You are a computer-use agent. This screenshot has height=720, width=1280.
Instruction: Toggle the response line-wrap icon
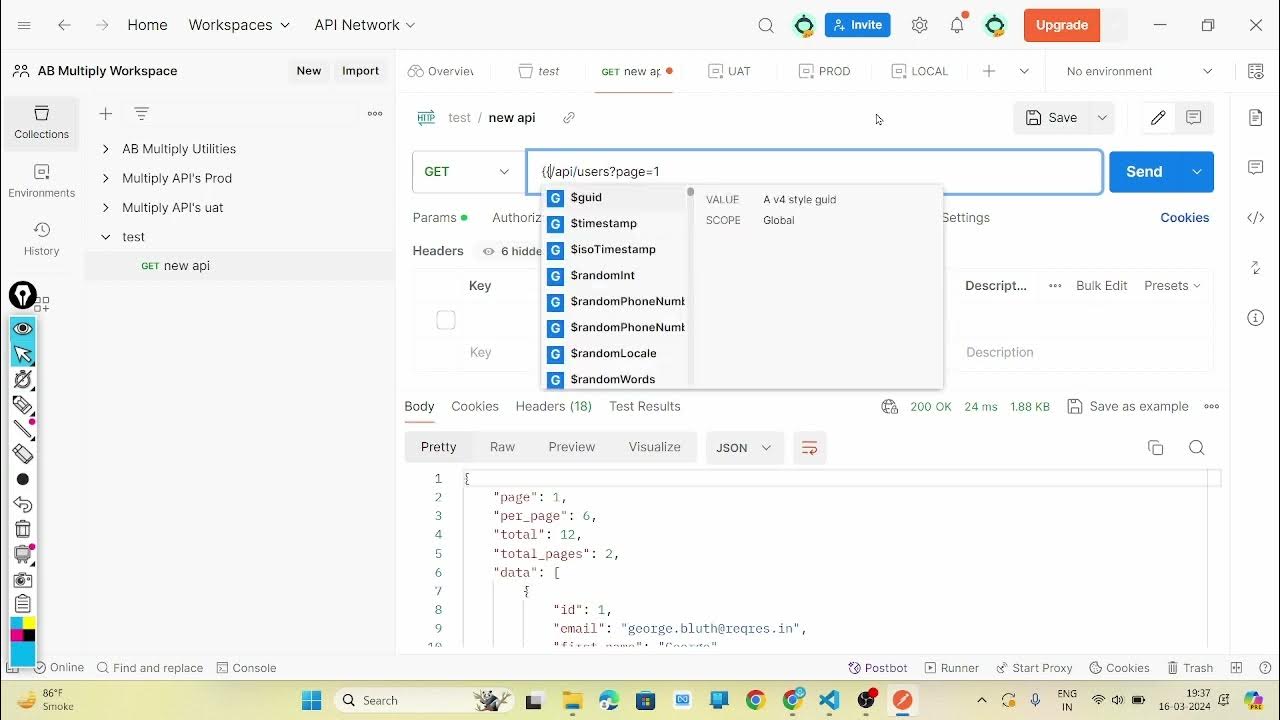tap(810, 448)
